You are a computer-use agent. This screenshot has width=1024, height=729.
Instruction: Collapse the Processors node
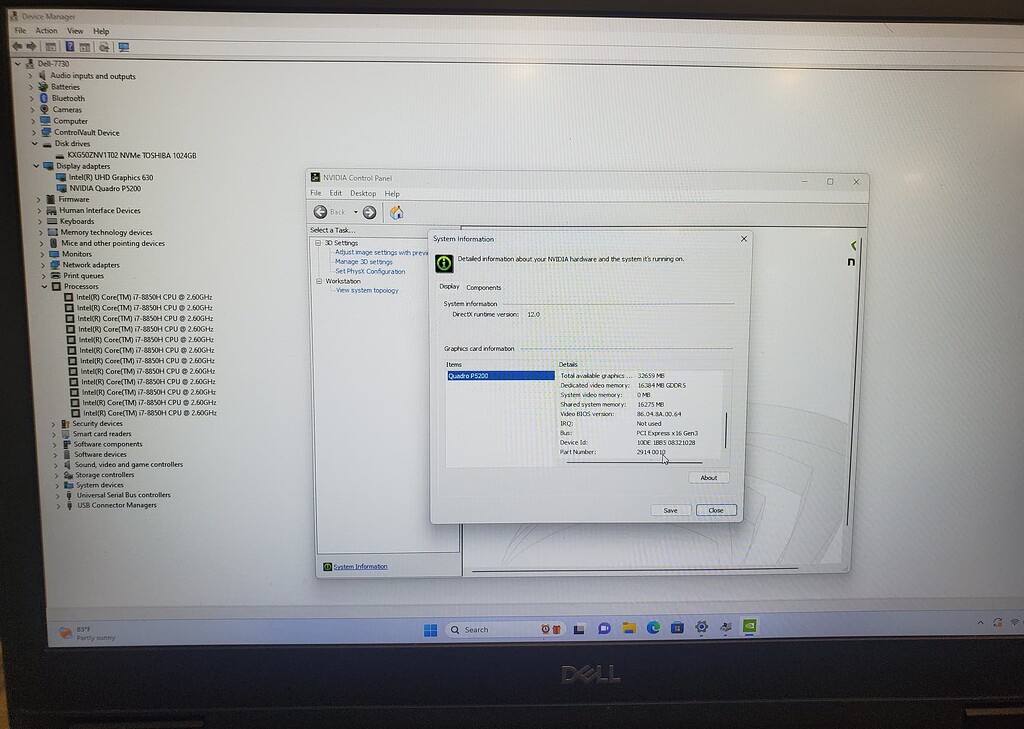click(44, 286)
